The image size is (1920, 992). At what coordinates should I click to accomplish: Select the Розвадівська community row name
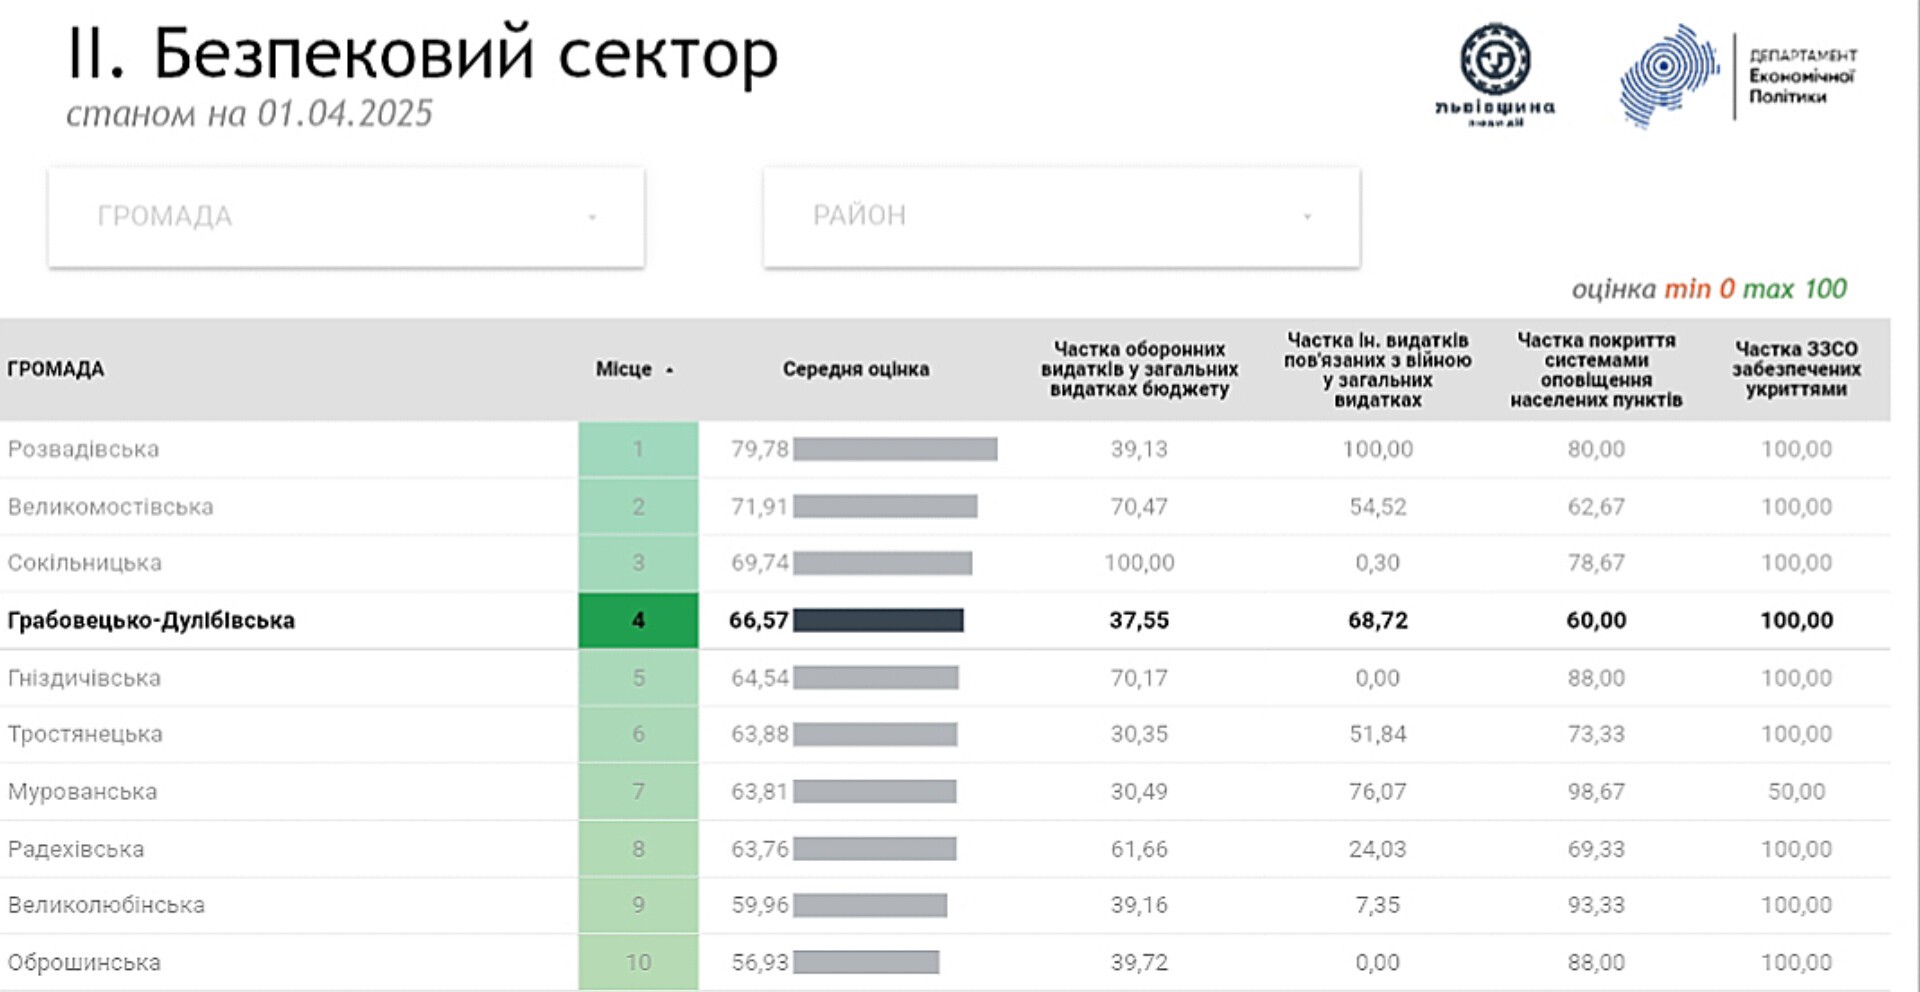pos(84,449)
